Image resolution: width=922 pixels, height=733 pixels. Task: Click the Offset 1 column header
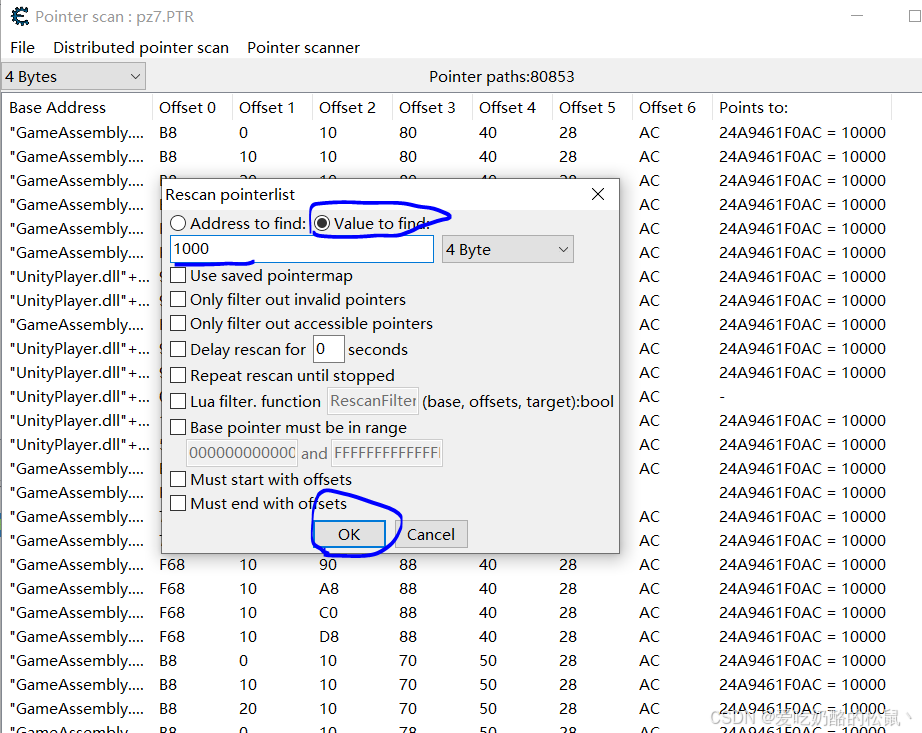pyautogui.click(x=272, y=108)
